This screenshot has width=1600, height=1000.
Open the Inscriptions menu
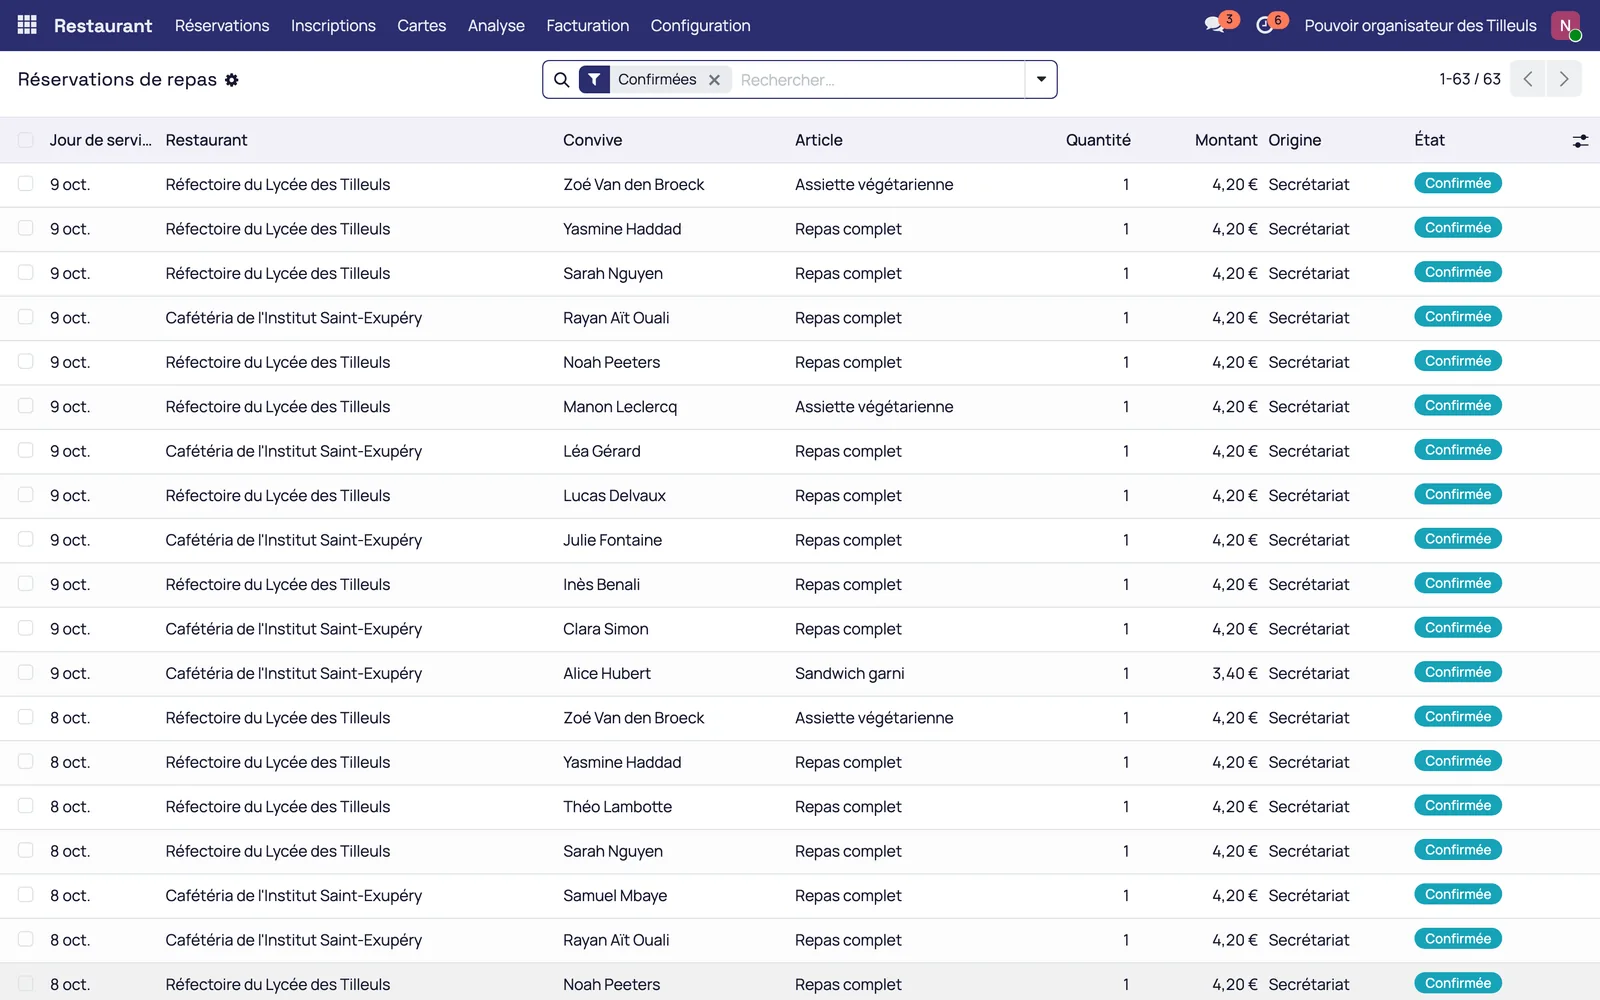coord(333,25)
